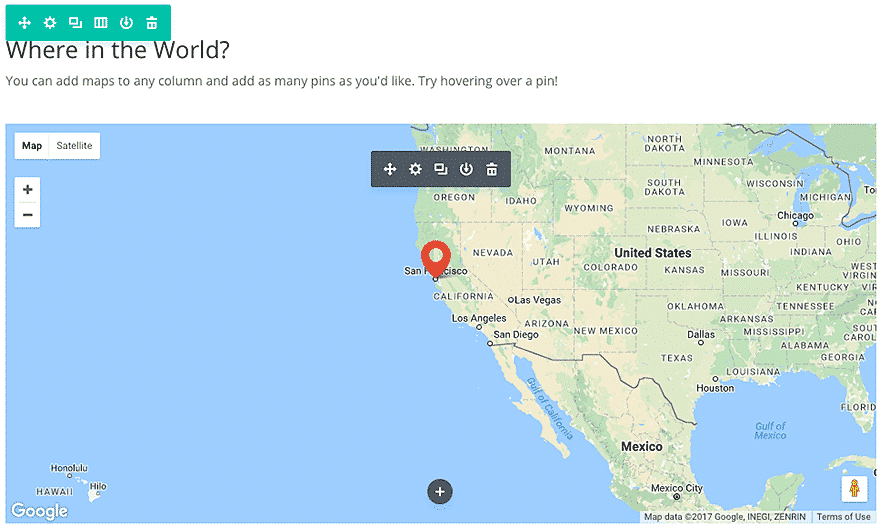Delete the row with the green toolbar trash icon
The height and width of the screenshot is (528, 880).
151,23
